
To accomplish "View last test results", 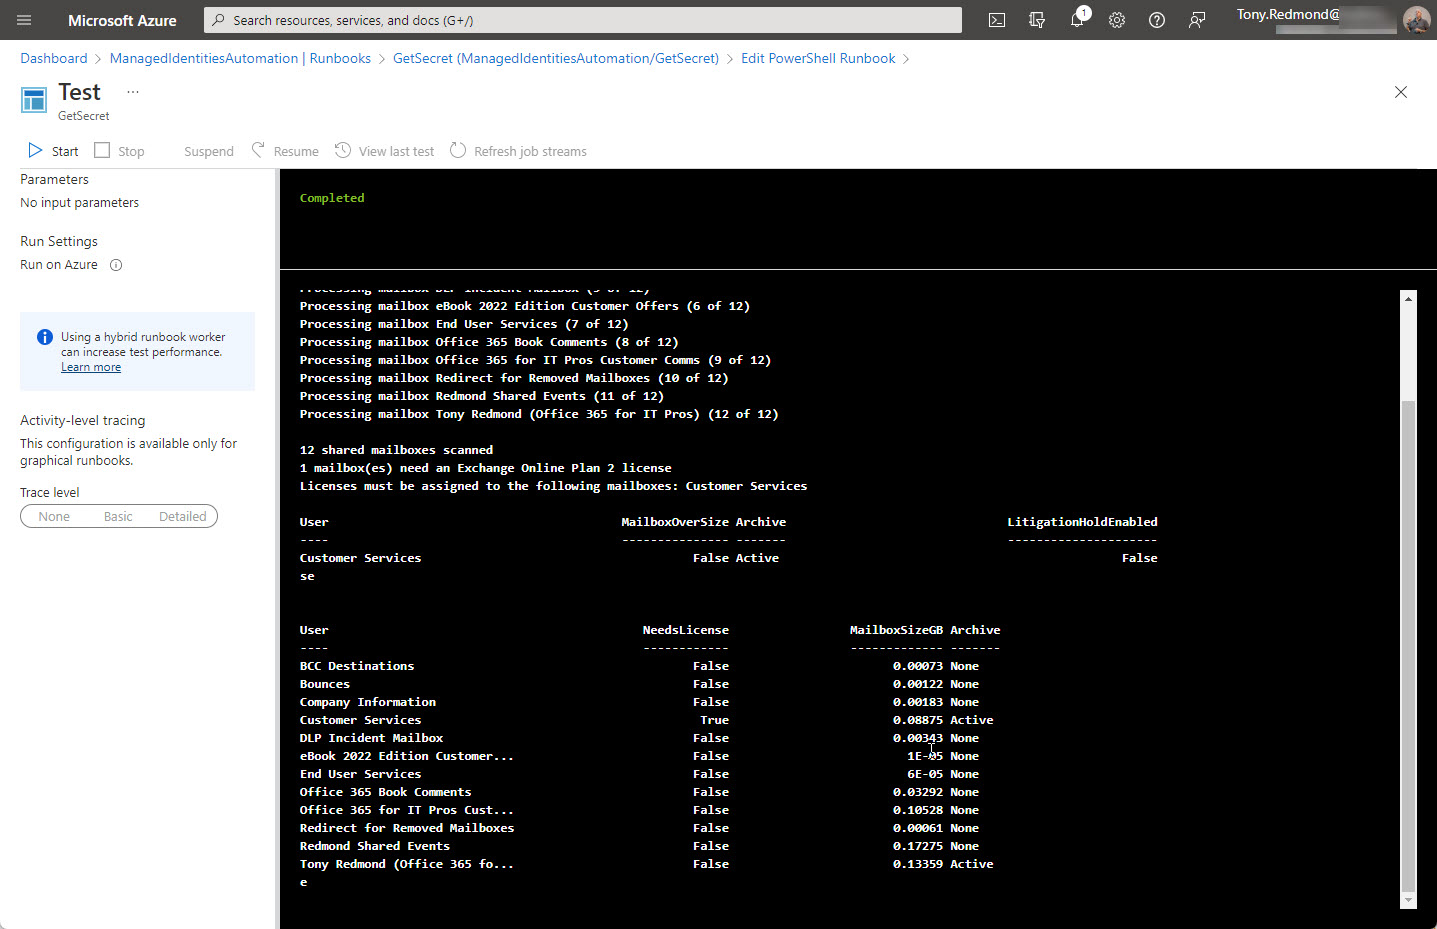I will [384, 150].
